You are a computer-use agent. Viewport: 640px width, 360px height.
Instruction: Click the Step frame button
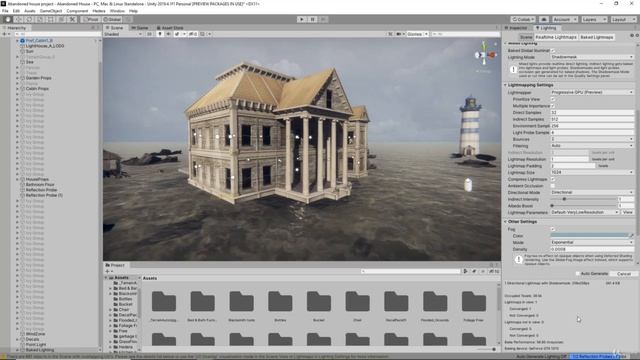pos(323,19)
